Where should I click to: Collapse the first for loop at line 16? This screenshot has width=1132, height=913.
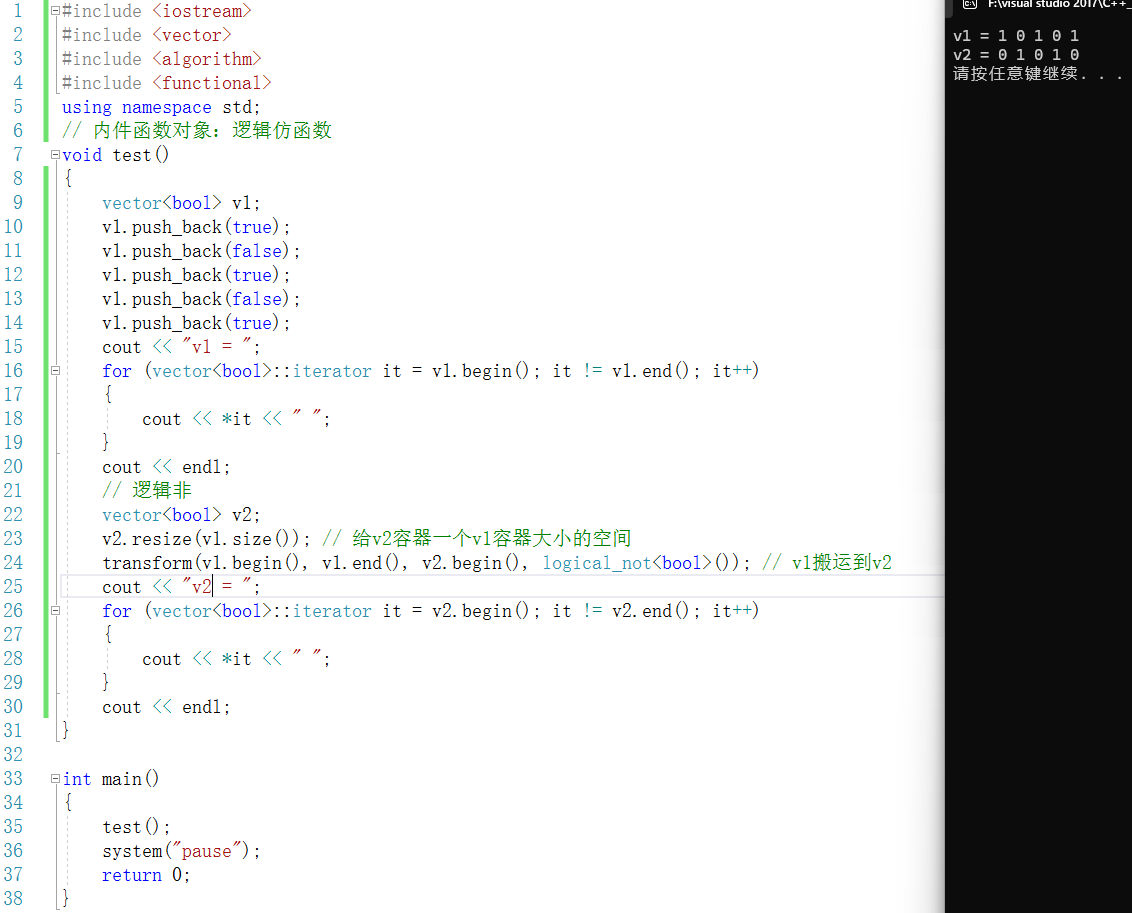[x=55, y=371]
